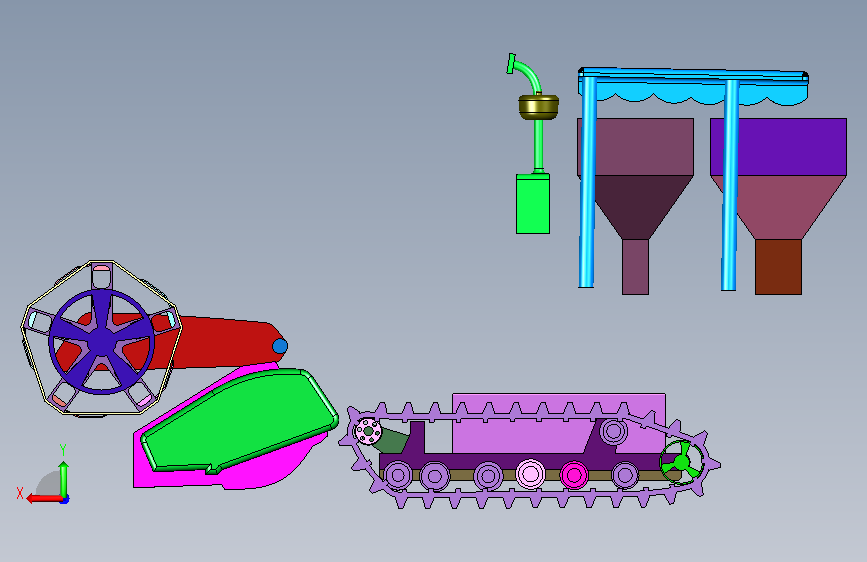Select the green three-blade rear wheel

[x=681, y=461]
